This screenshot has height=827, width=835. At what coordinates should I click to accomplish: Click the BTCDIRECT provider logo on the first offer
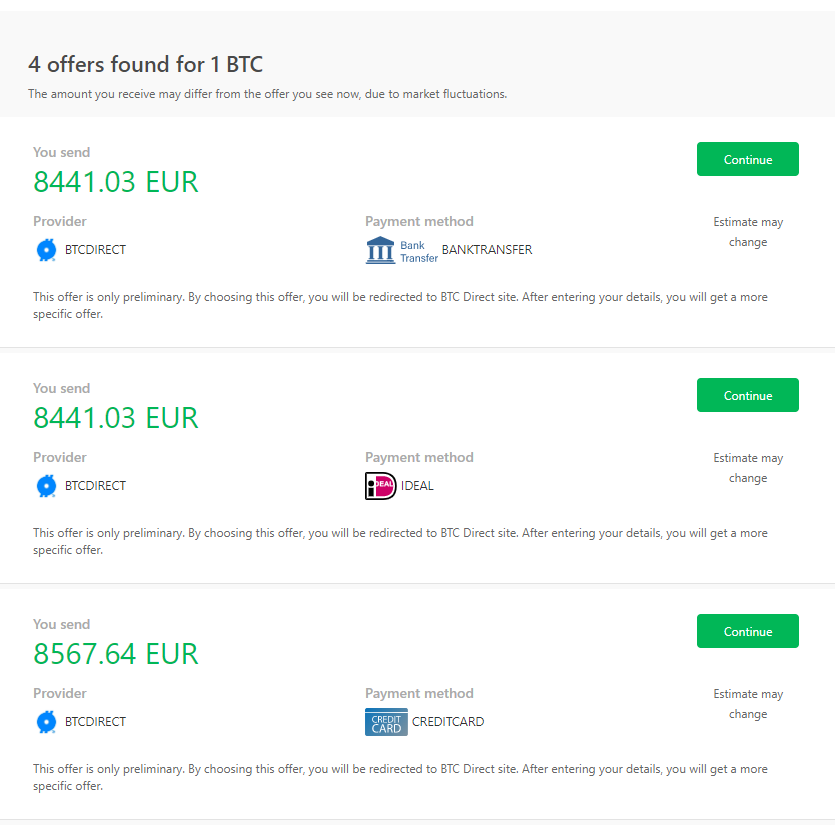46,249
